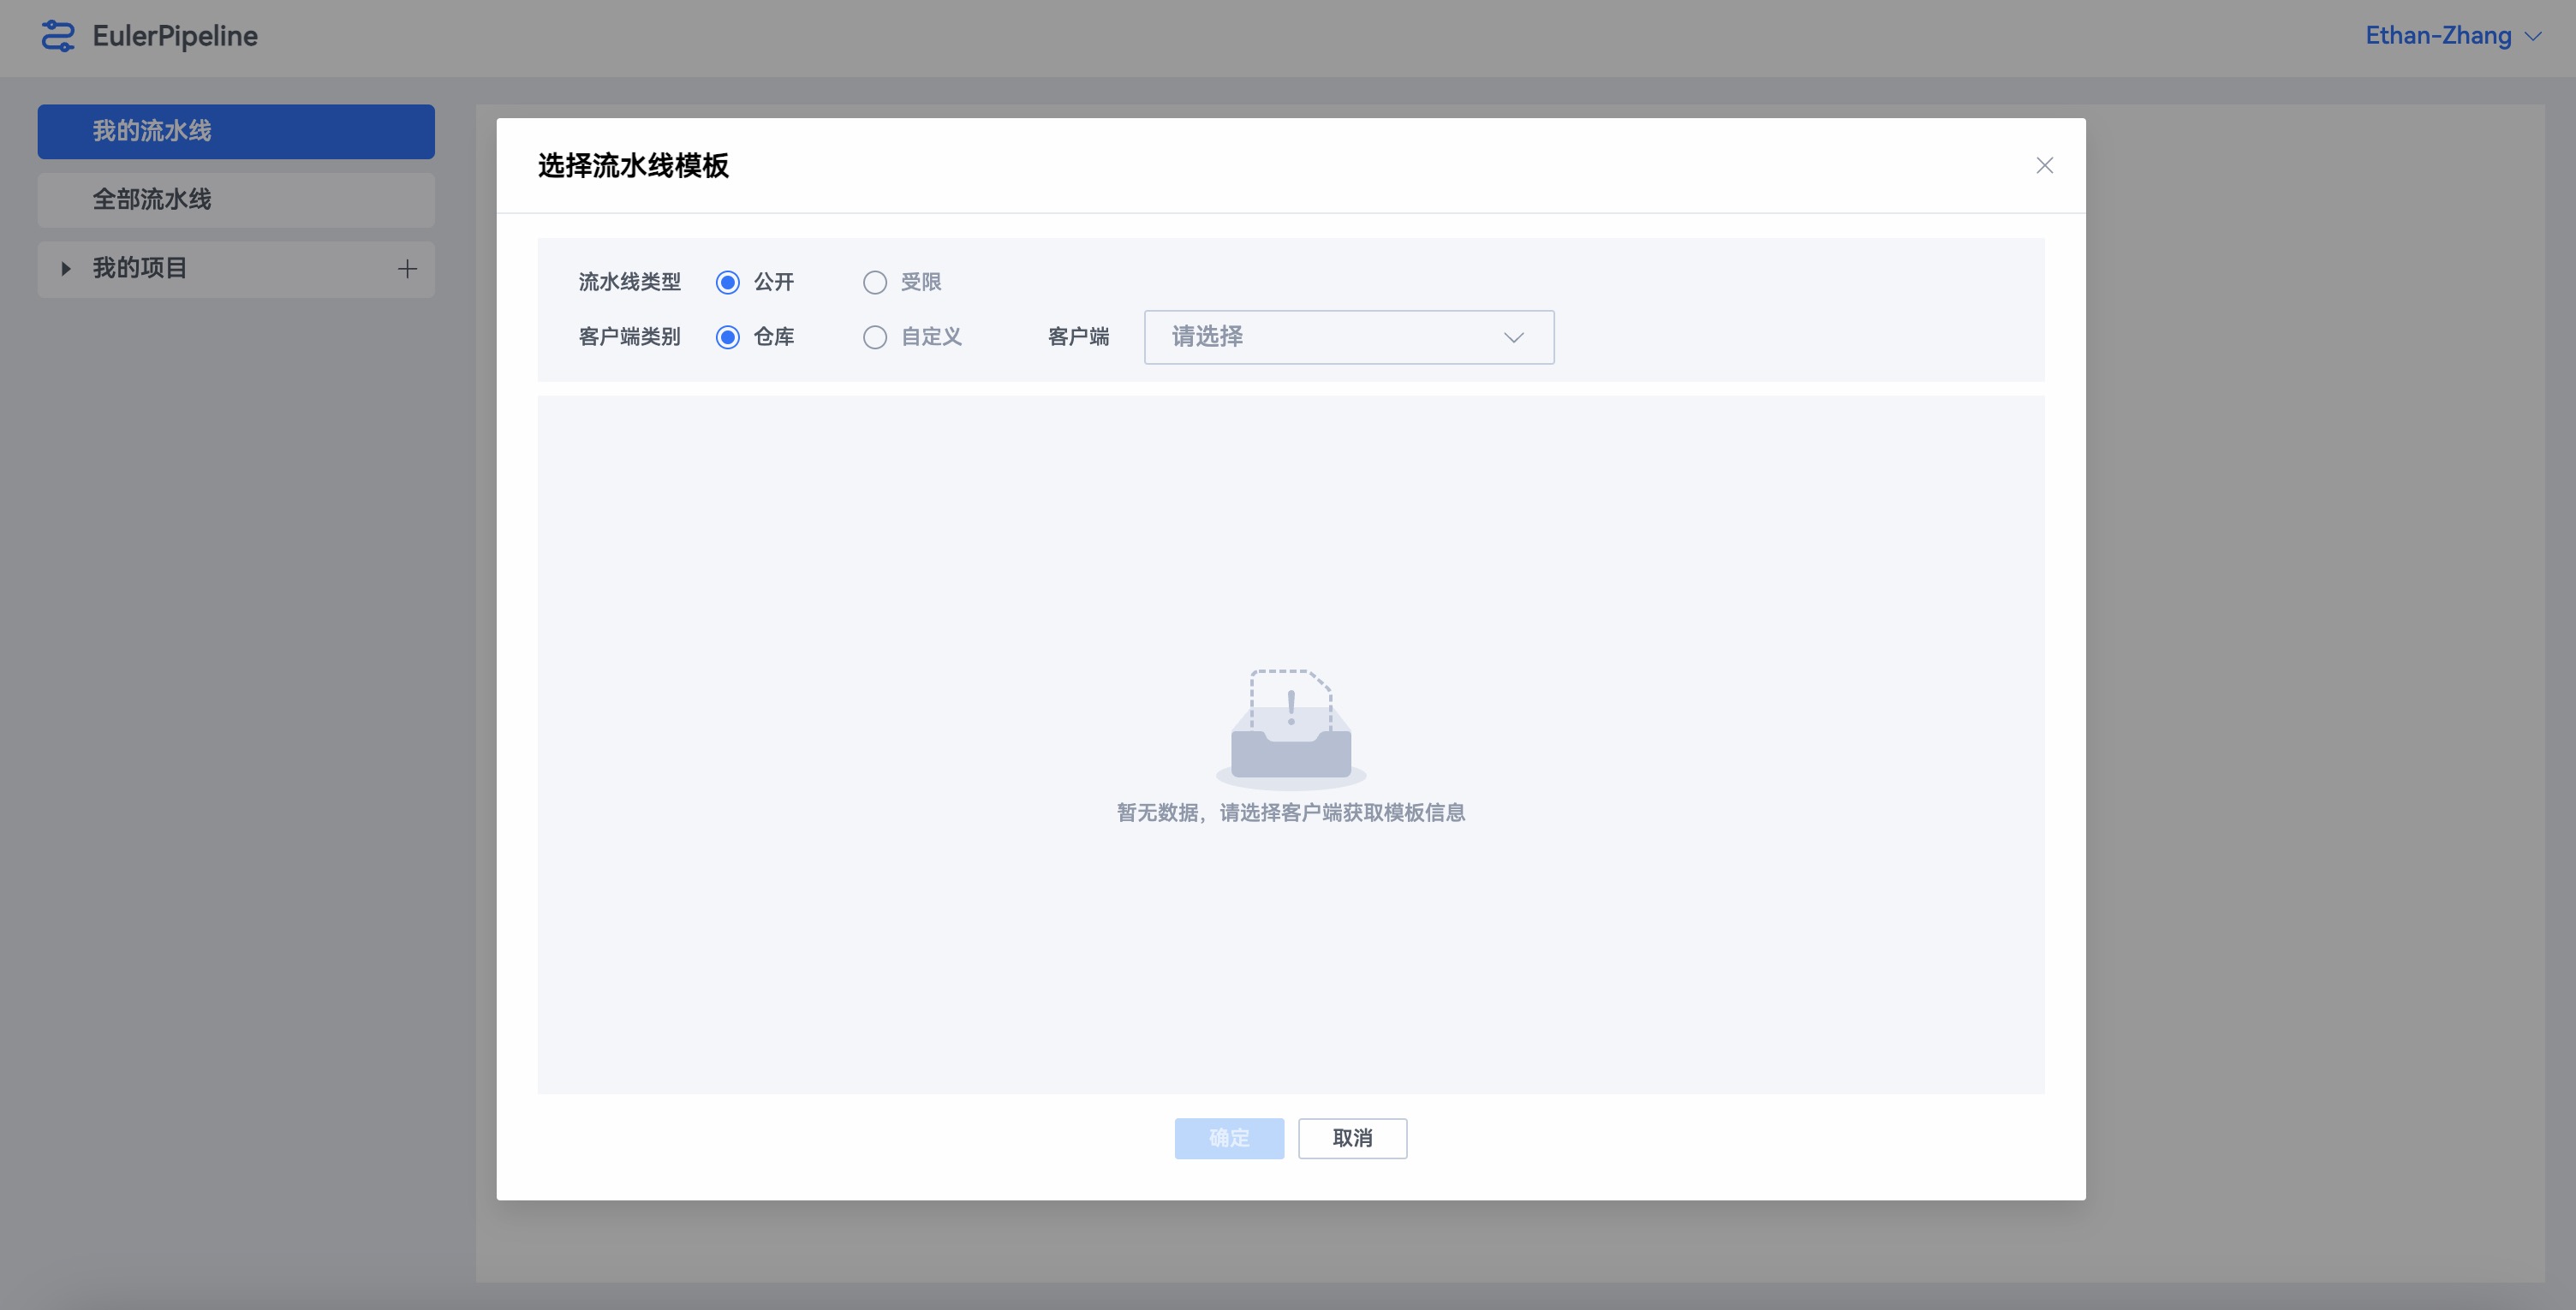Image resolution: width=2576 pixels, height=1310 pixels.
Task: Click the 暂无数据 empty hint text
Action: [x=1290, y=813]
